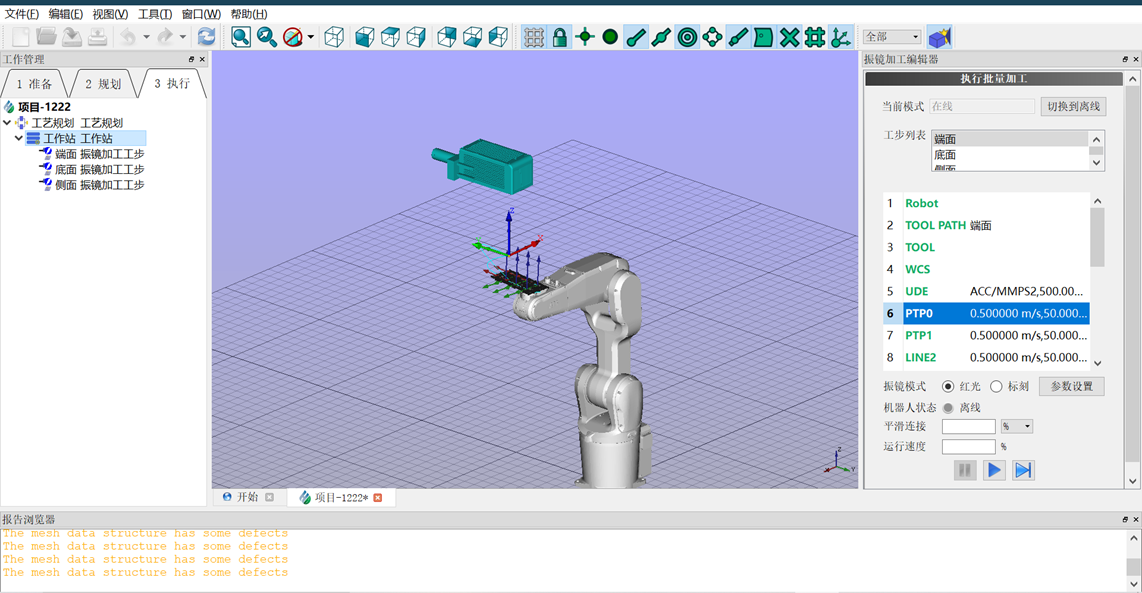Click the green X intersection snap icon

789,37
